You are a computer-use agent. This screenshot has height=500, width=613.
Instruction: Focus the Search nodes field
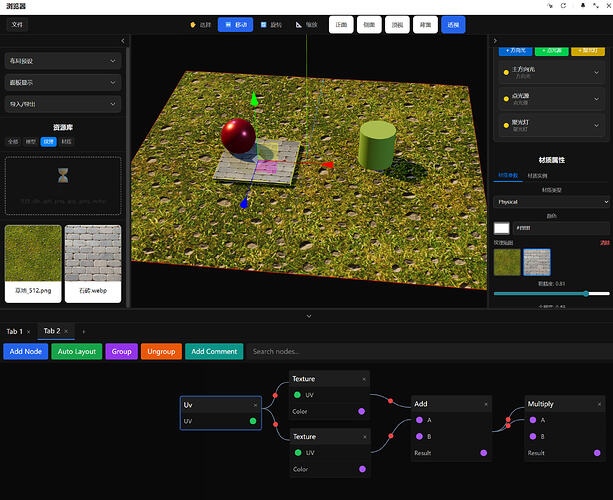[430, 351]
